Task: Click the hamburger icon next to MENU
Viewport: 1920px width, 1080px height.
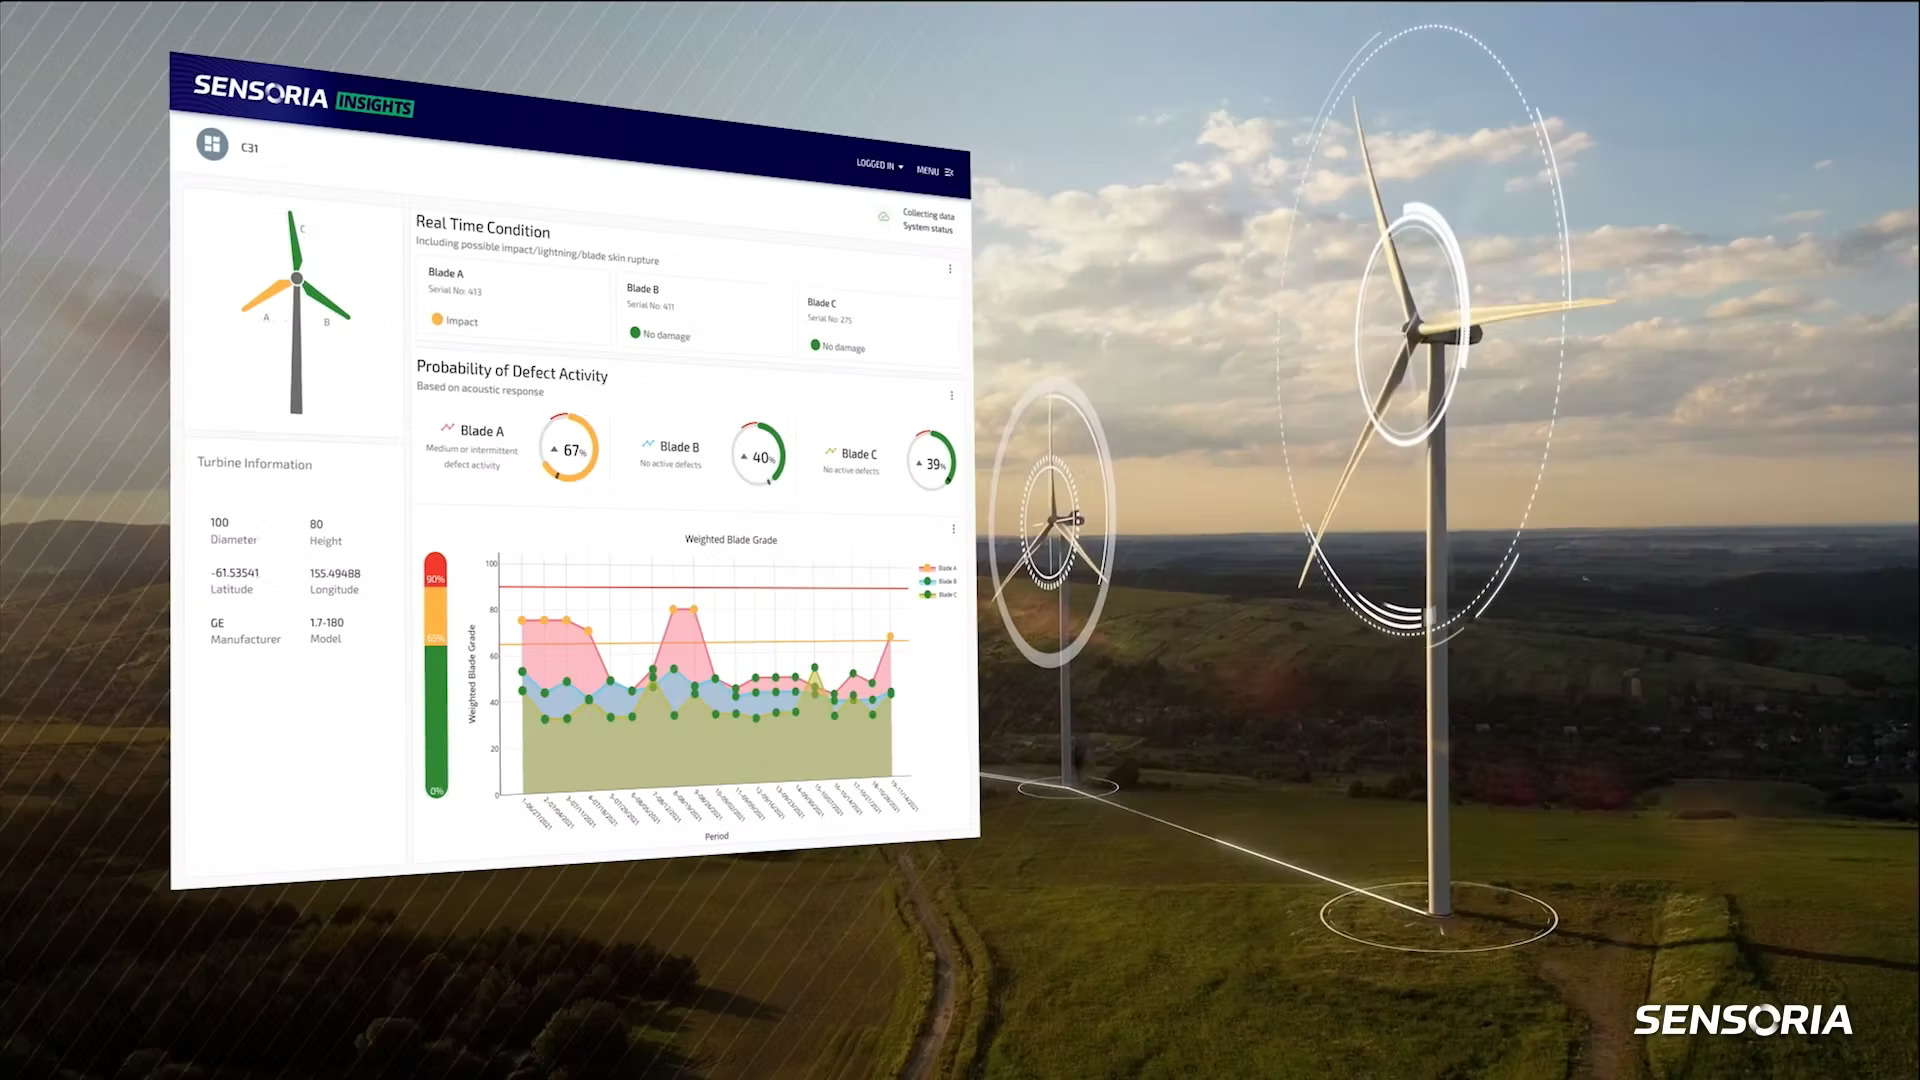Action: [x=948, y=171]
